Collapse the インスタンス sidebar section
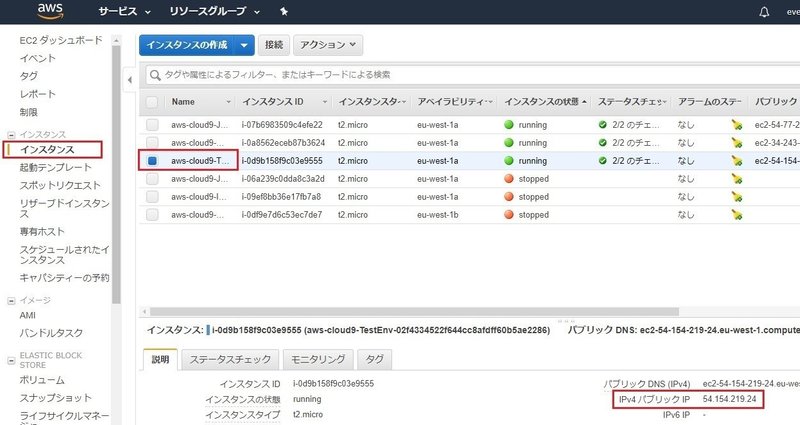Viewport: 800px width, 425px height. (x=11, y=135)
